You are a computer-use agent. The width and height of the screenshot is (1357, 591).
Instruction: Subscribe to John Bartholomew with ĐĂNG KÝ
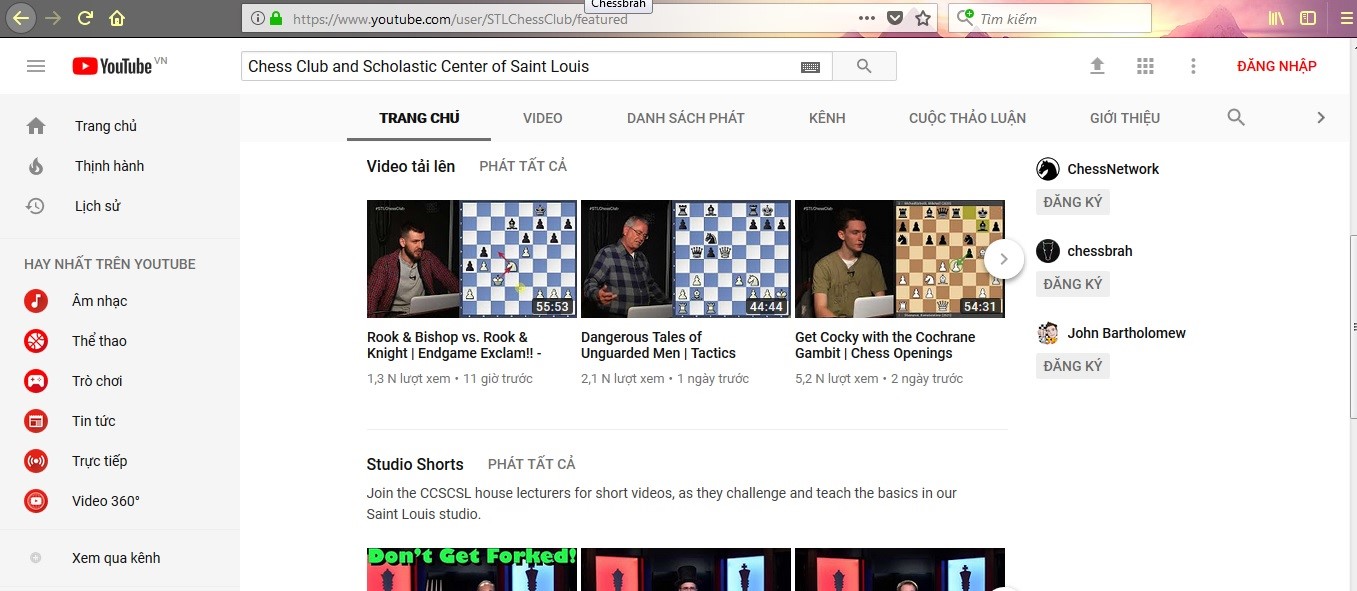(x=1073, y=366)
